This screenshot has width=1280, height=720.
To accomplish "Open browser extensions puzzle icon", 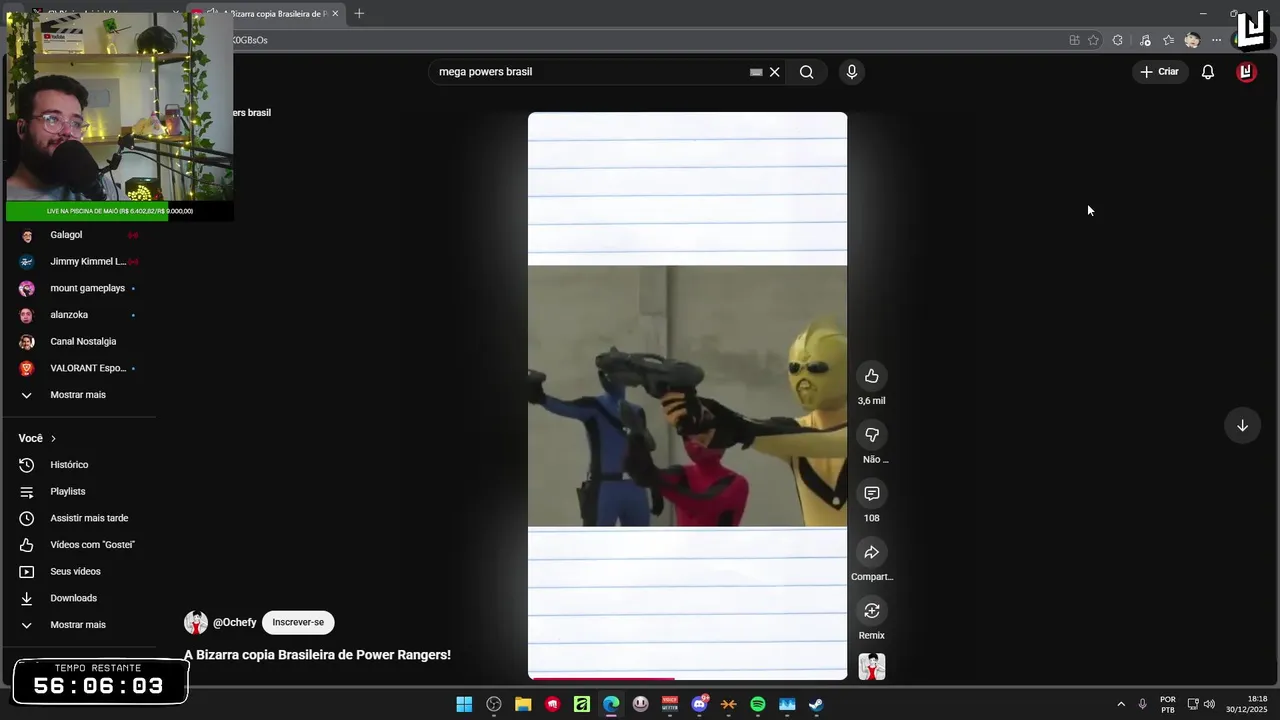I will click(x=1117, y=40).
